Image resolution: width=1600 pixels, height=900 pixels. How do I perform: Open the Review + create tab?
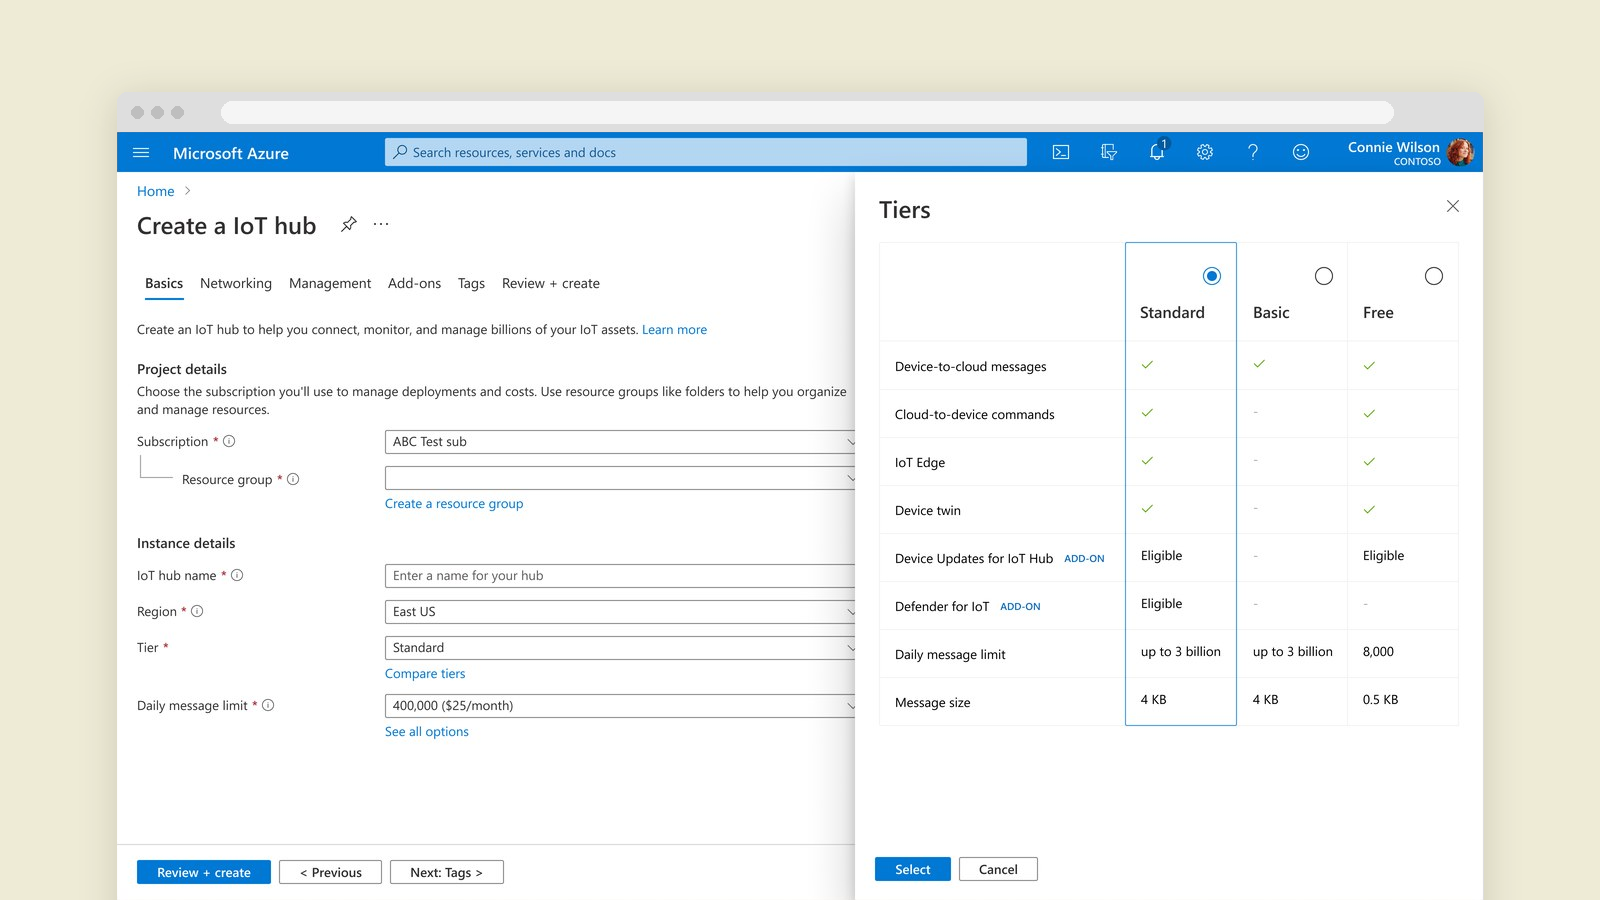pos(551,283)
